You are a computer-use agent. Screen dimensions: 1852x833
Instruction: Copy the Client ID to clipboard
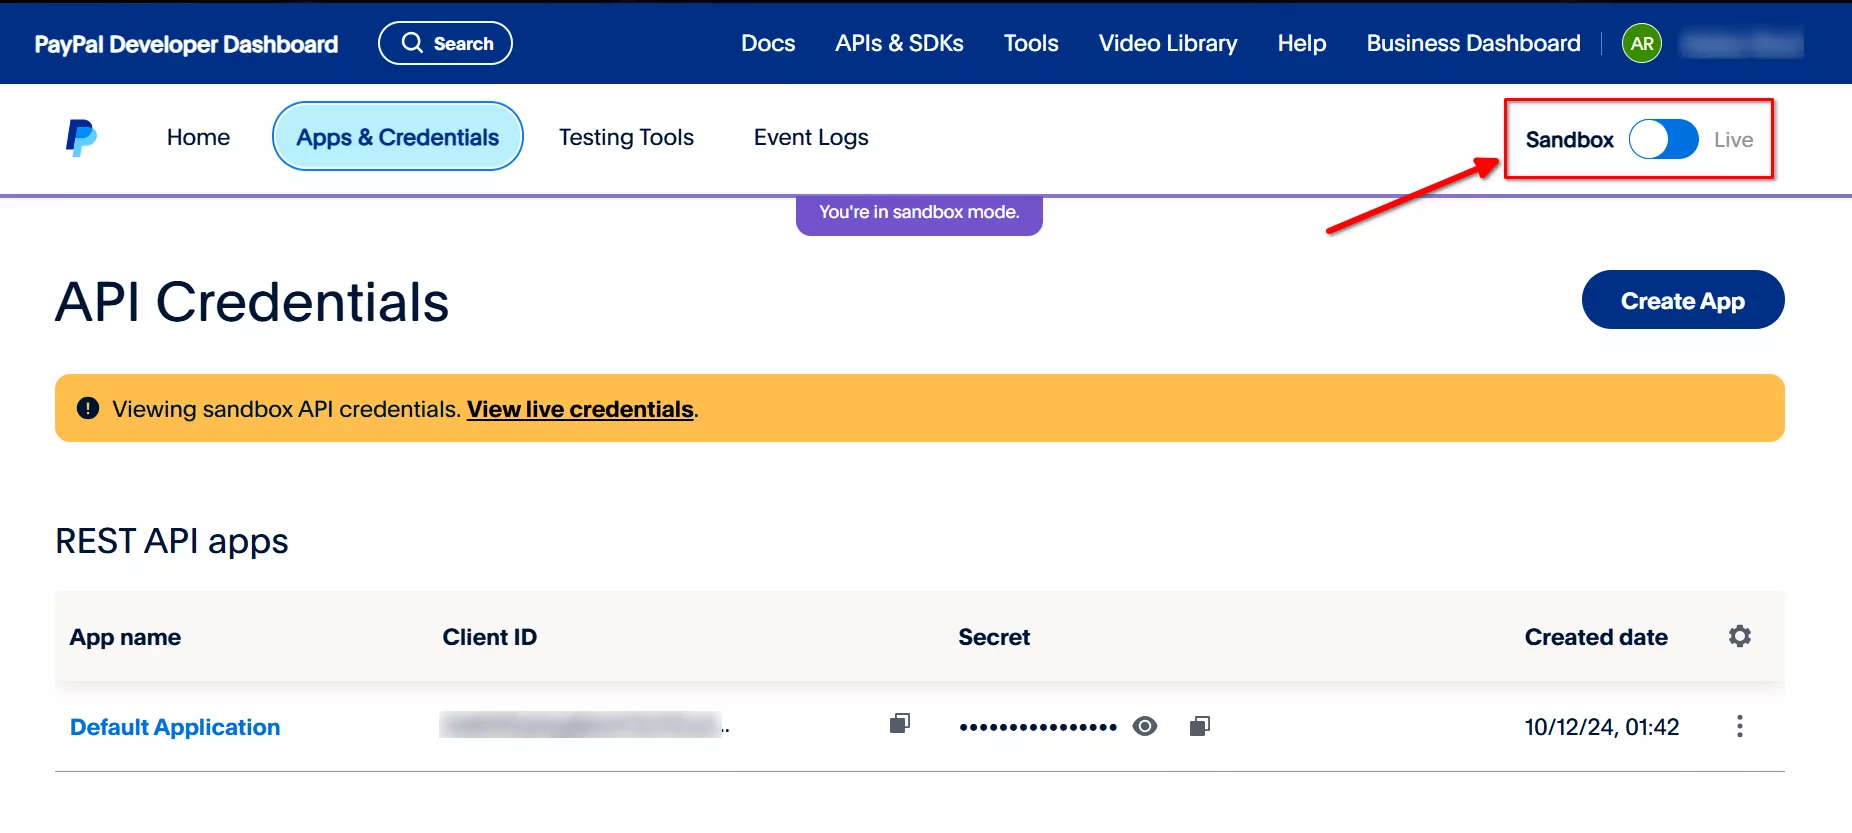[900, 724]
